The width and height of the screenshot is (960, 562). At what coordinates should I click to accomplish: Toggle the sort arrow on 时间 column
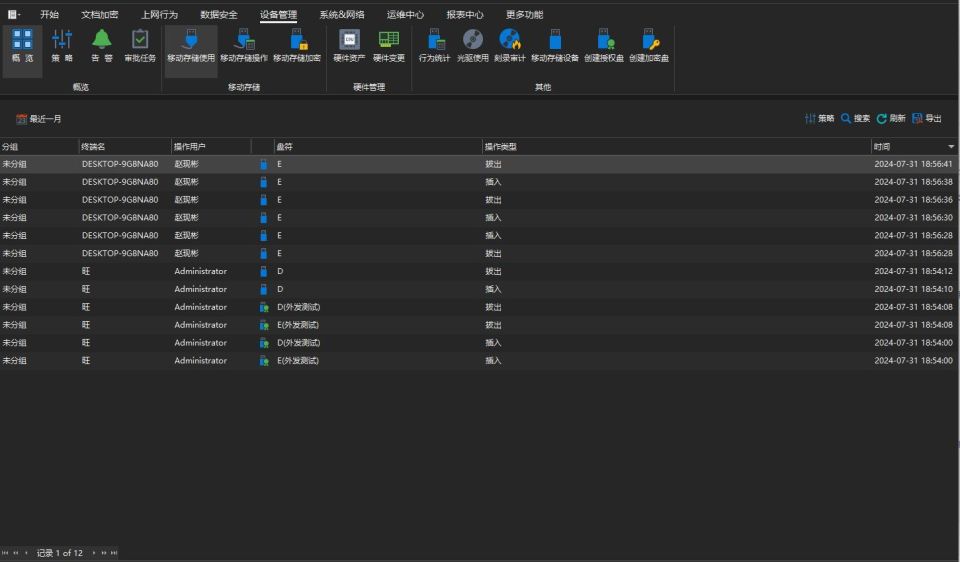pyautogui.click(x=951, y=147)
